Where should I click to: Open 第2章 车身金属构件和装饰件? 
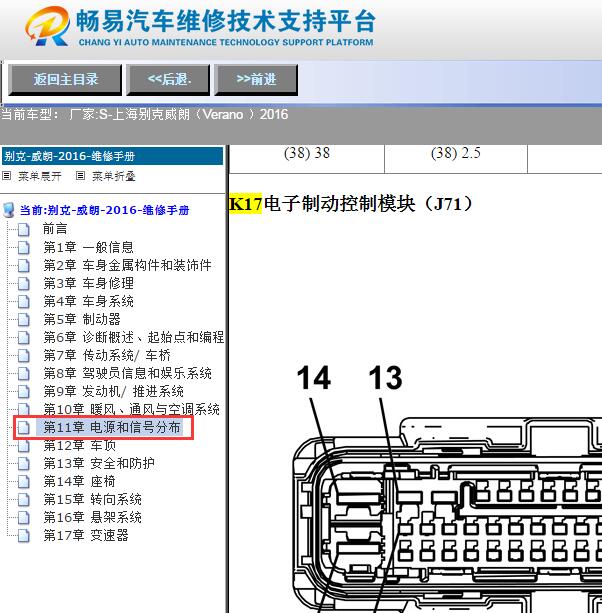pos(127,265)
